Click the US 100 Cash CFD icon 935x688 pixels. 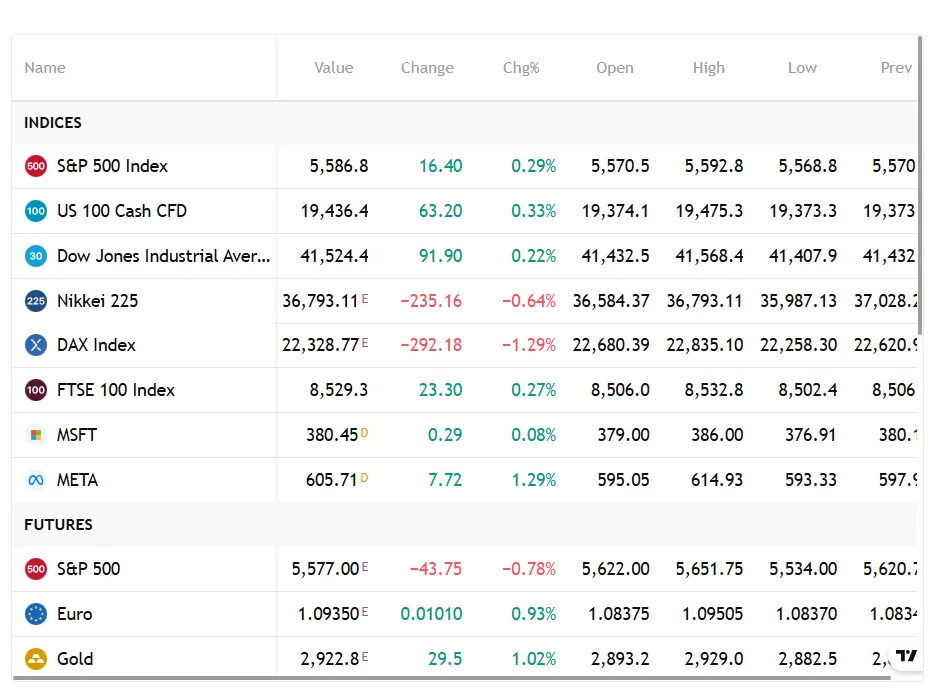coord(36,211)
